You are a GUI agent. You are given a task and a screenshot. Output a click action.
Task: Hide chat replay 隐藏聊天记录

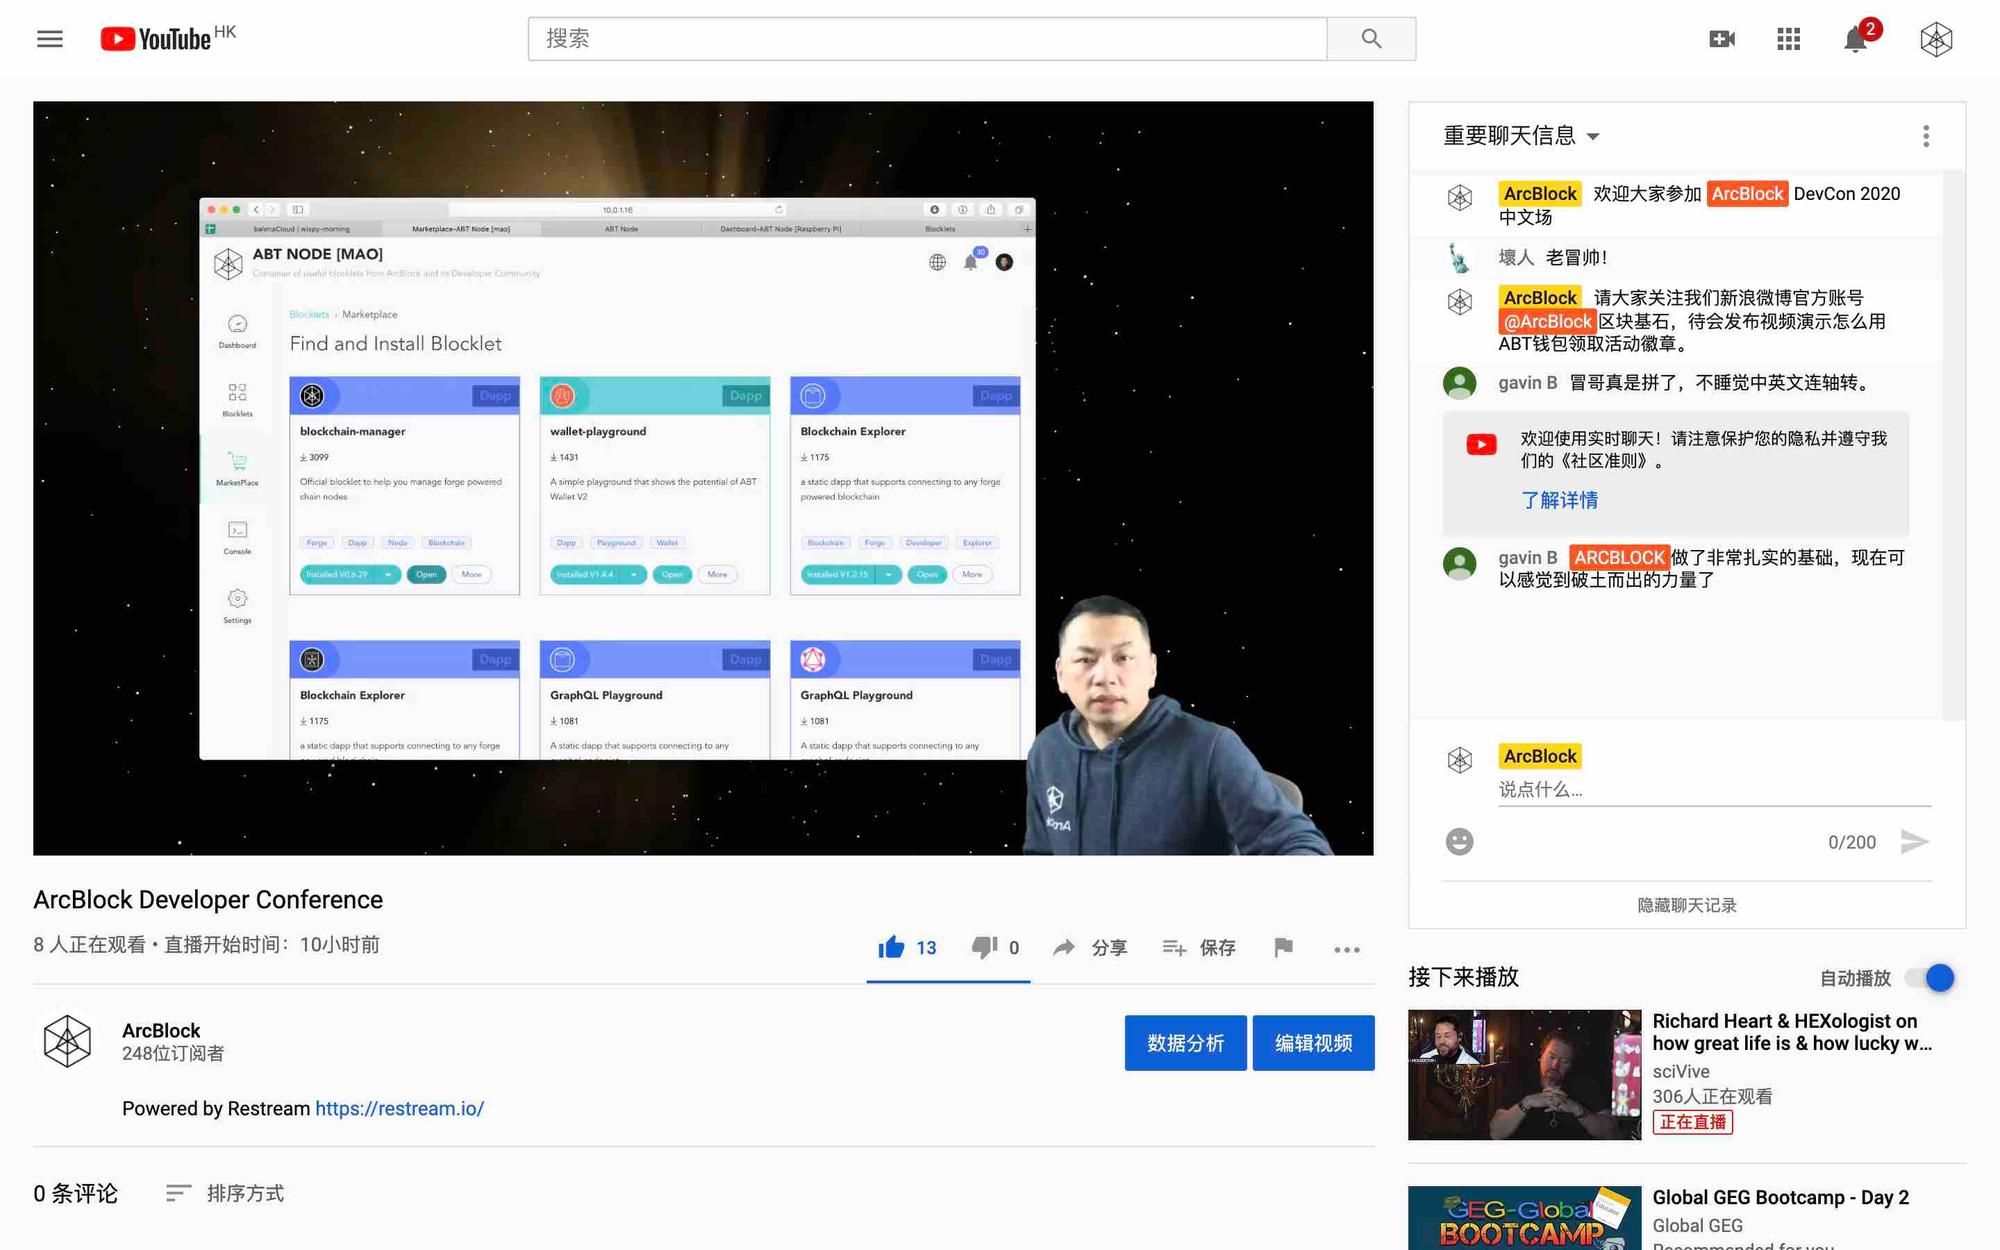1686,905
